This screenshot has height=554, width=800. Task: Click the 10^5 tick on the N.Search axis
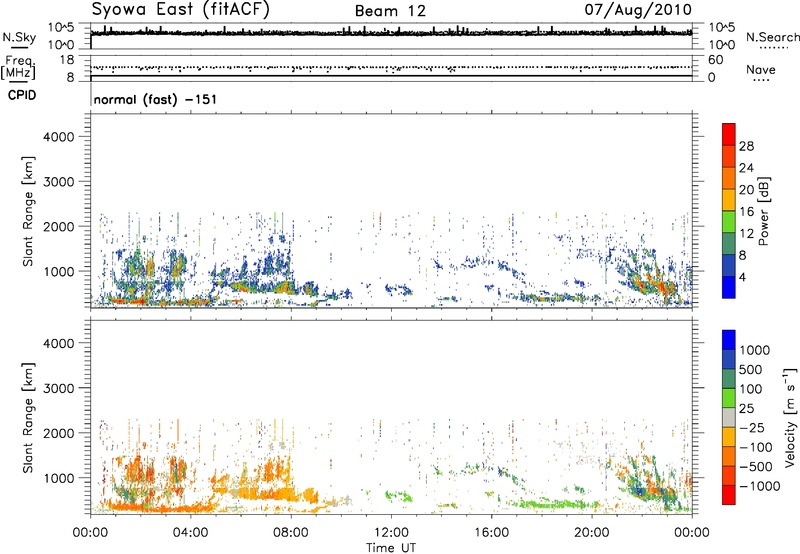click(722, 27)
